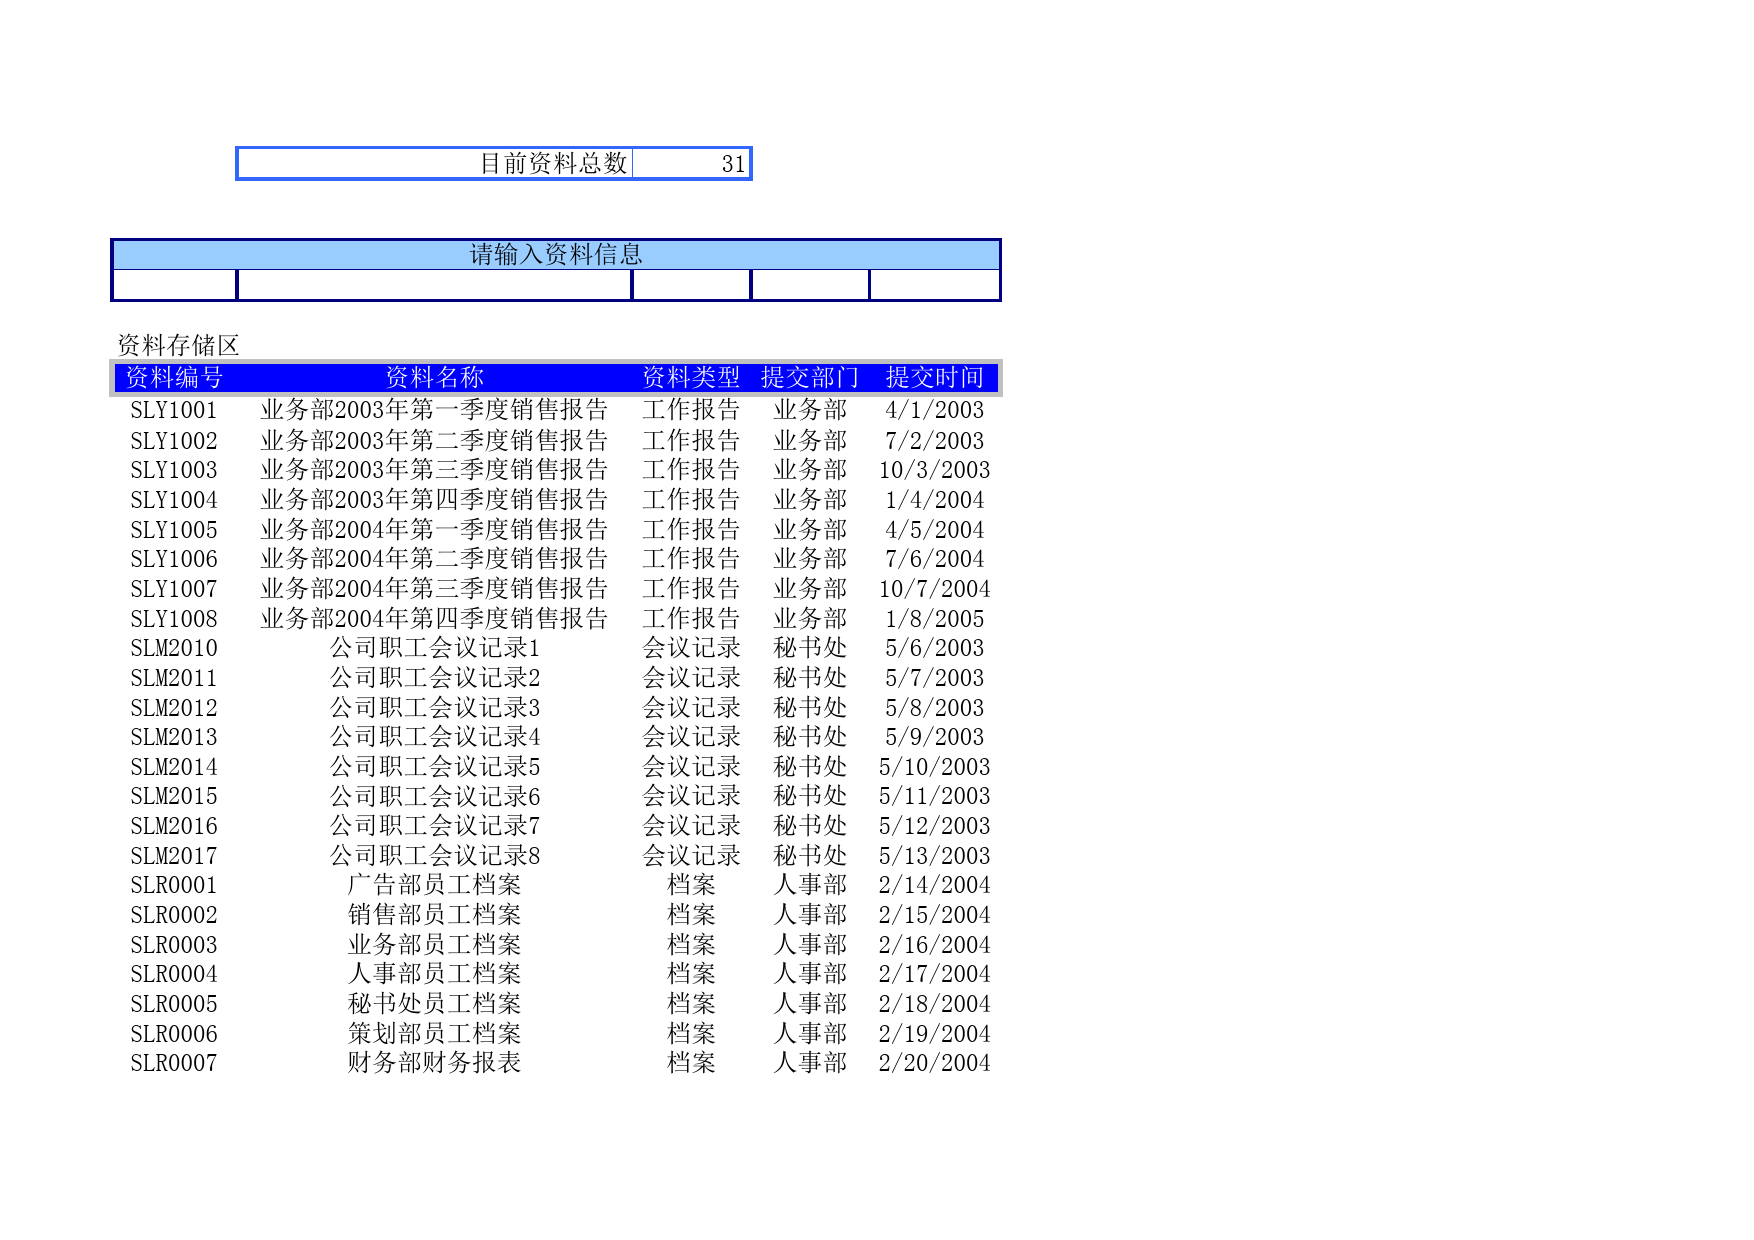Click the 资料名称 column header
Screen dimensions: 1754x1240
(435, 378)
